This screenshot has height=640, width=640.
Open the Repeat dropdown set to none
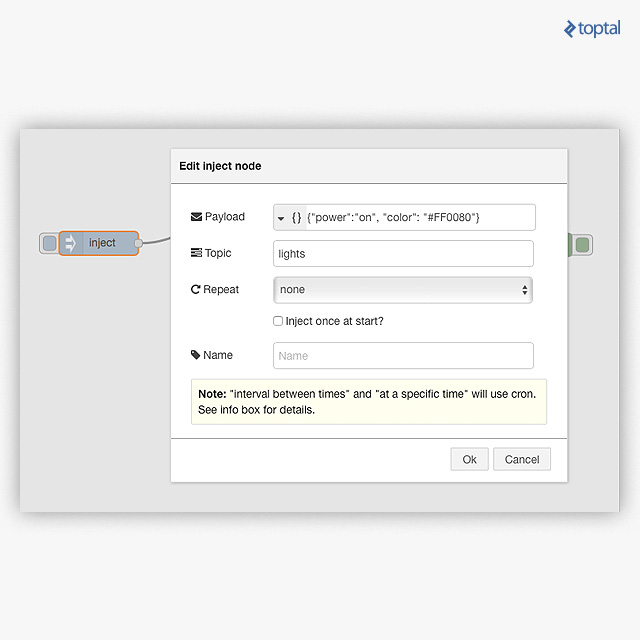tap(402, 290)
